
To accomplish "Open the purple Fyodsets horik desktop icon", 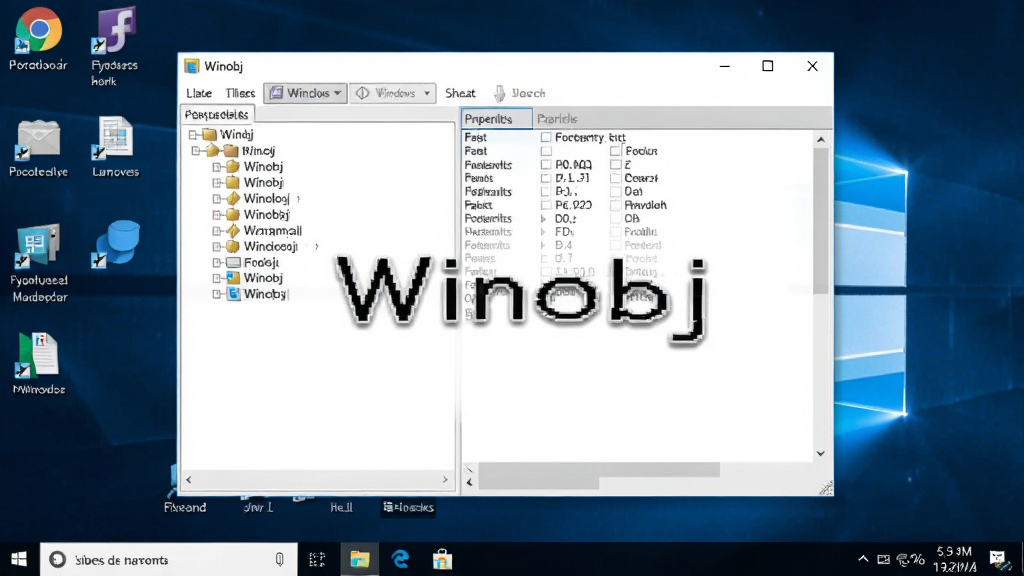I will [115, 30].
